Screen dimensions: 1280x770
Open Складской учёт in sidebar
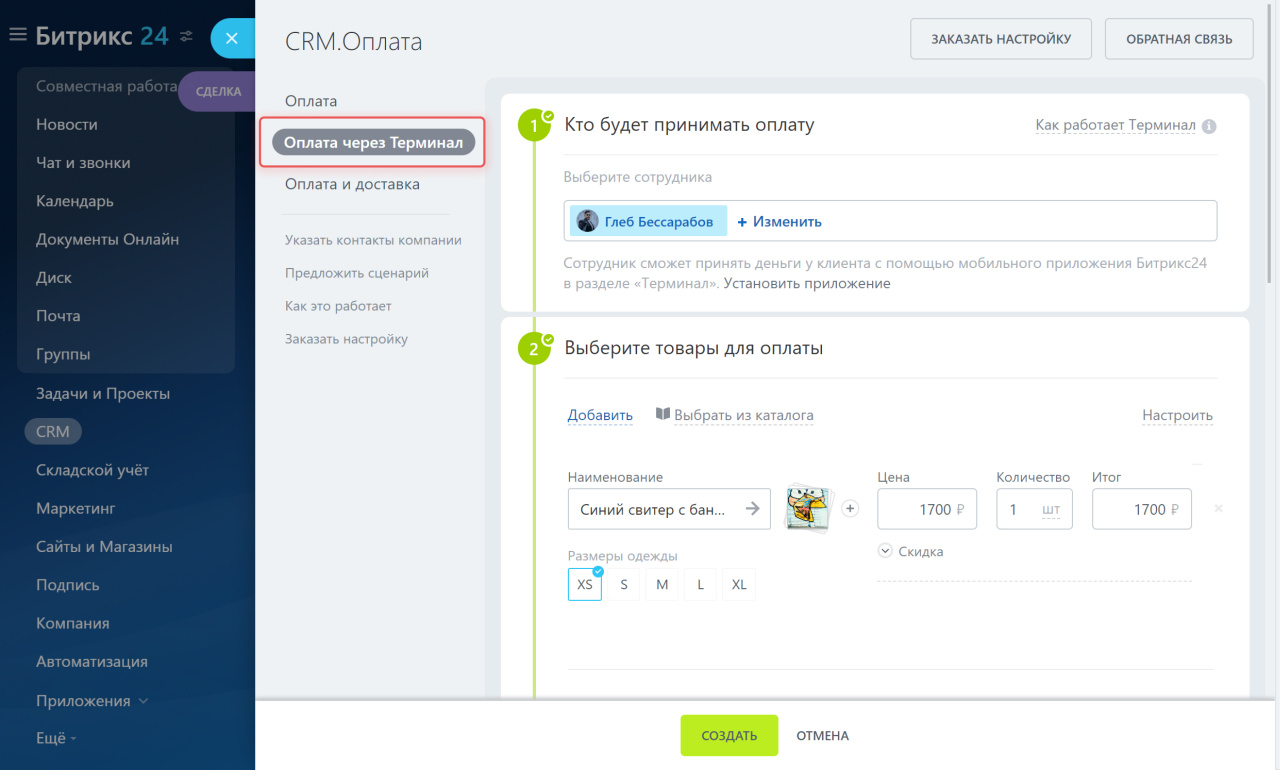(x=93, y=470)
